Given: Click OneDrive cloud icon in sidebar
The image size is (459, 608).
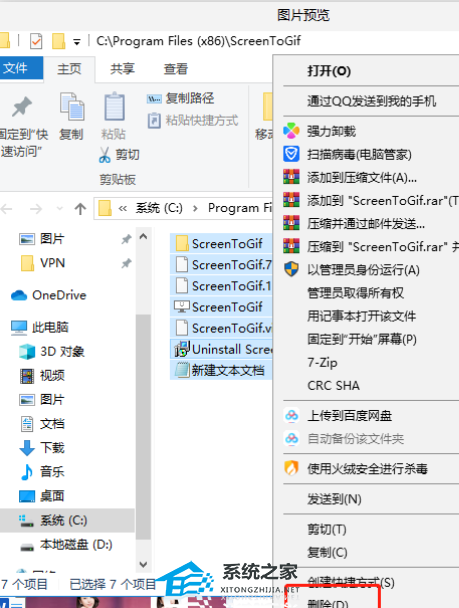Looking at the screenshot, I should (x=19, y=295).
